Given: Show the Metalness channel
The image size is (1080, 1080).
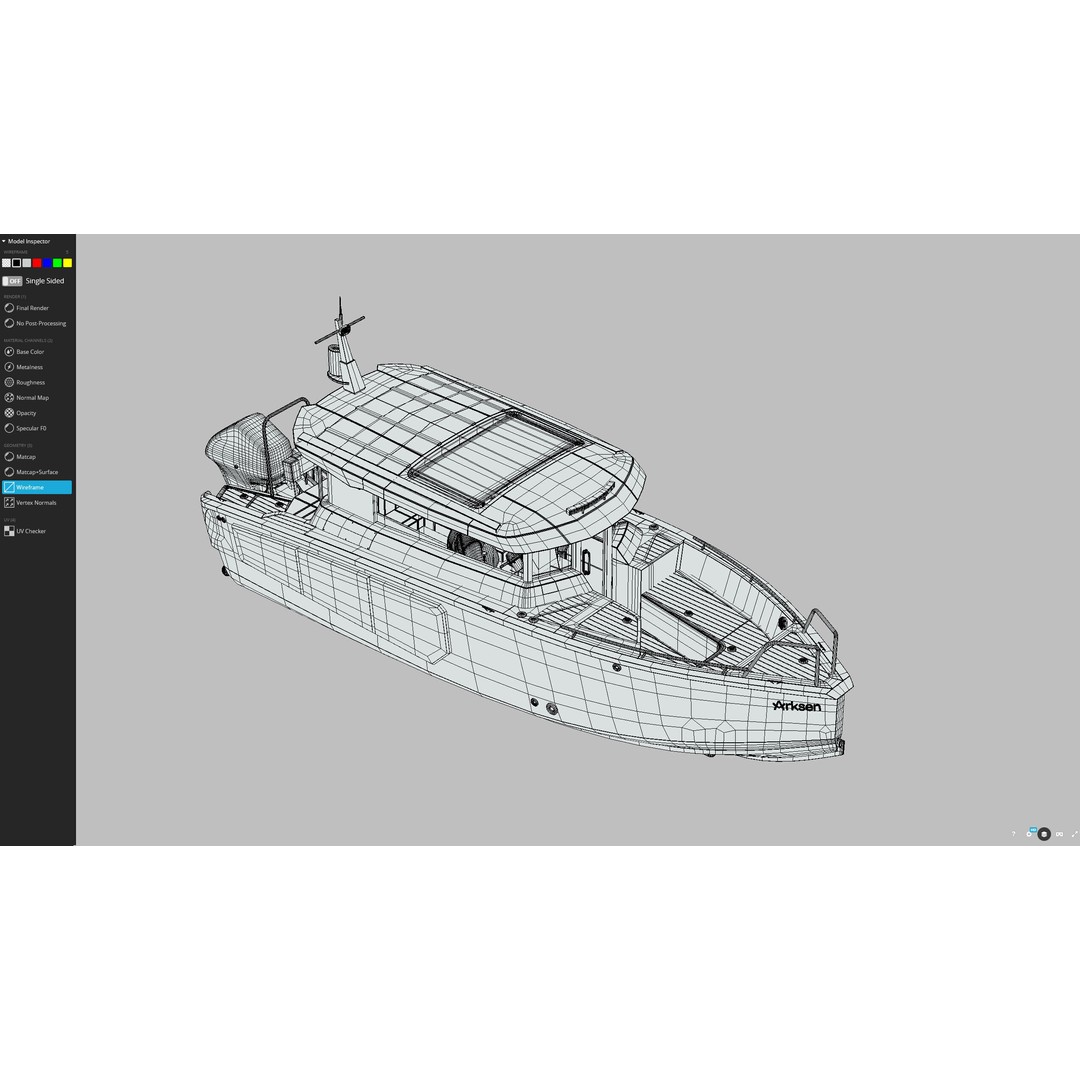Looking at the screenshot, I should tap(23, 367).
